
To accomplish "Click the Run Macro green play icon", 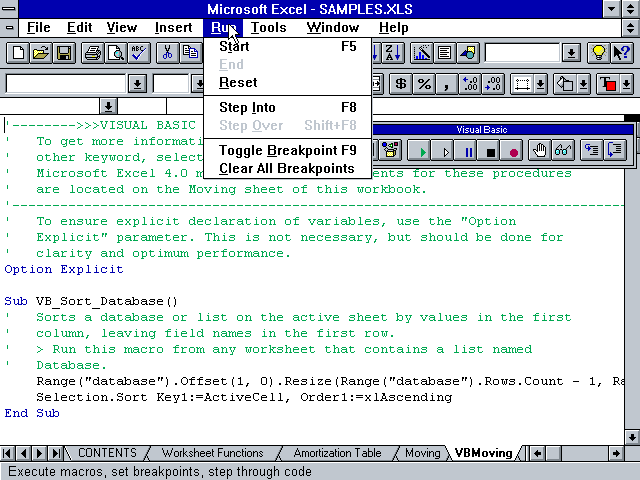I will pyautogui.click(x=423, y=151).
